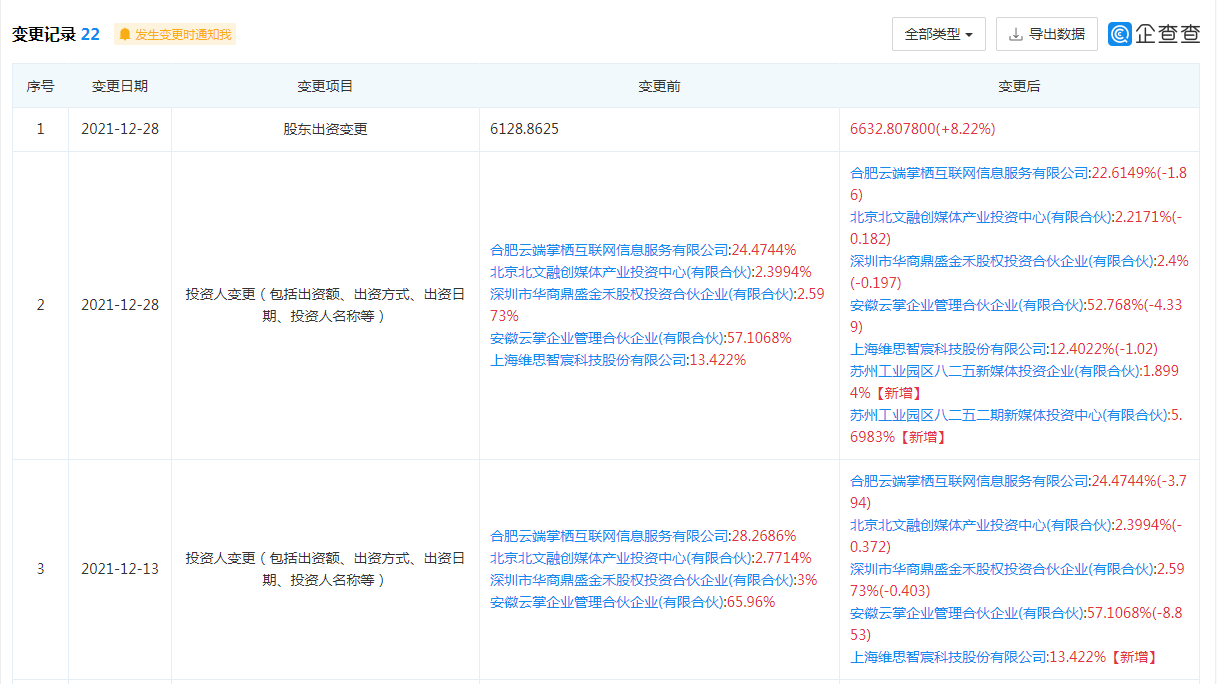Open 安徽云掌企业管理 link showing 57.1068% after change in row 3
The image size is (1217, 684).
pos(965,613)
